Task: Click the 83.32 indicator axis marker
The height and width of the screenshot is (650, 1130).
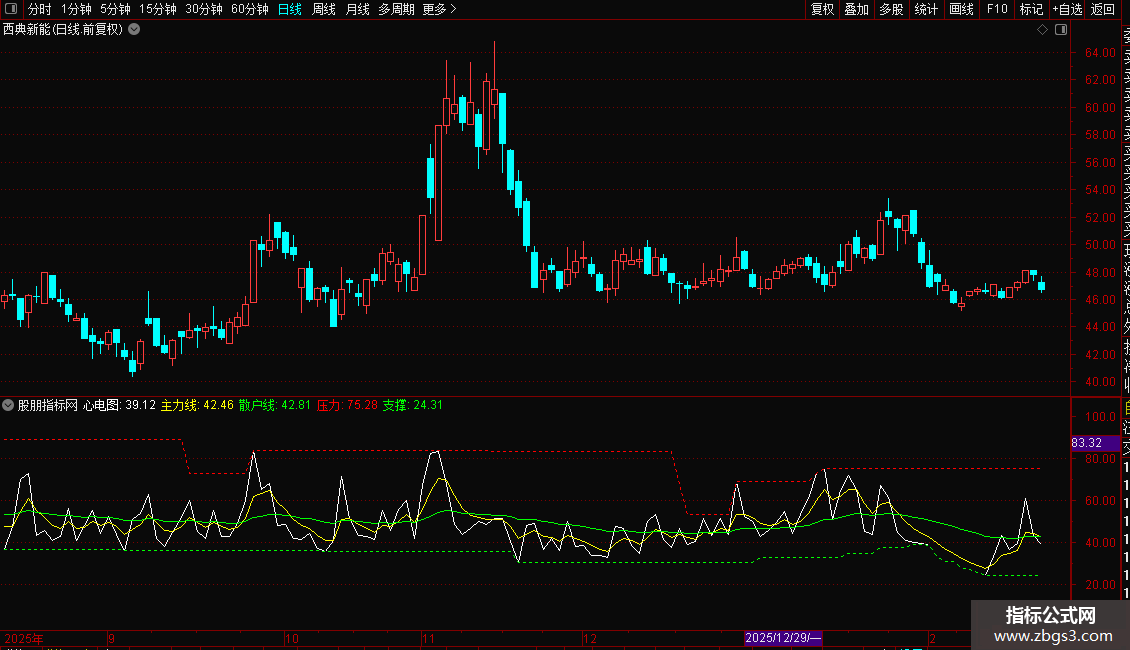Action: [1095, 442]
